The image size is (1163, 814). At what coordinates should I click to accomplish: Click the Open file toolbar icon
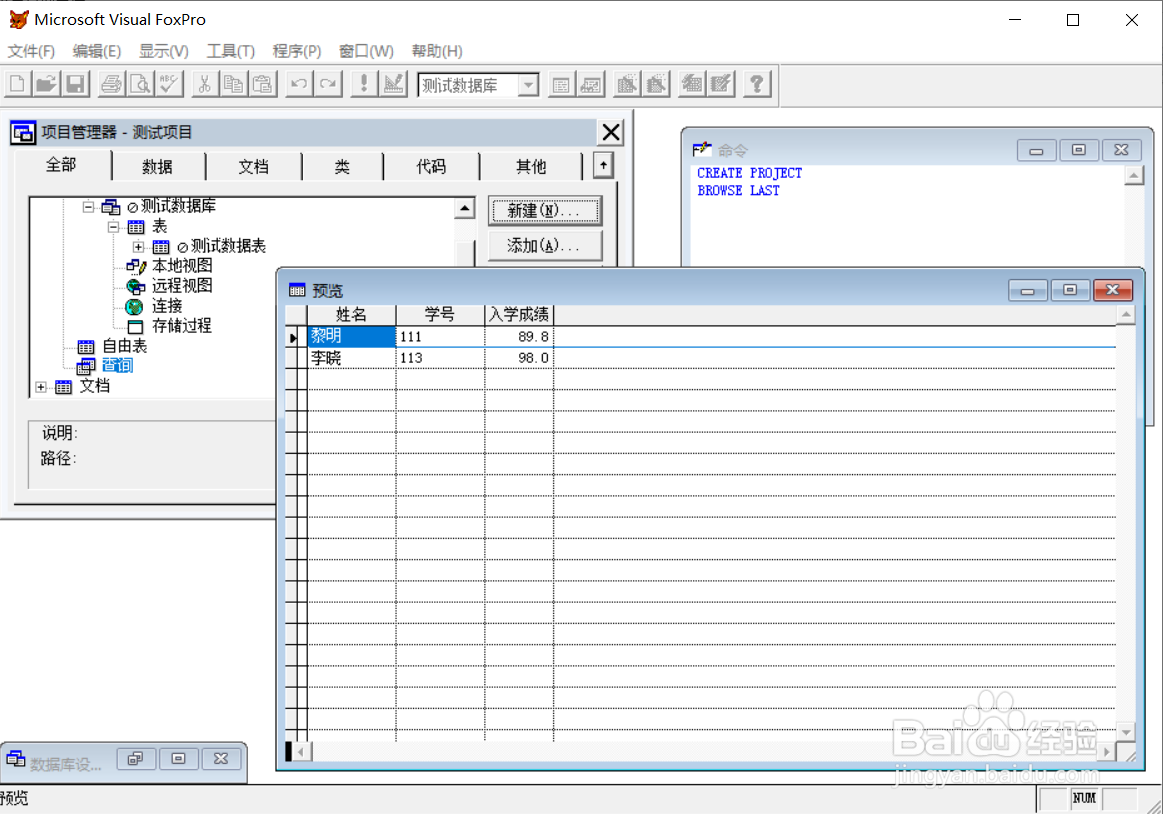[x=46, y=85]
